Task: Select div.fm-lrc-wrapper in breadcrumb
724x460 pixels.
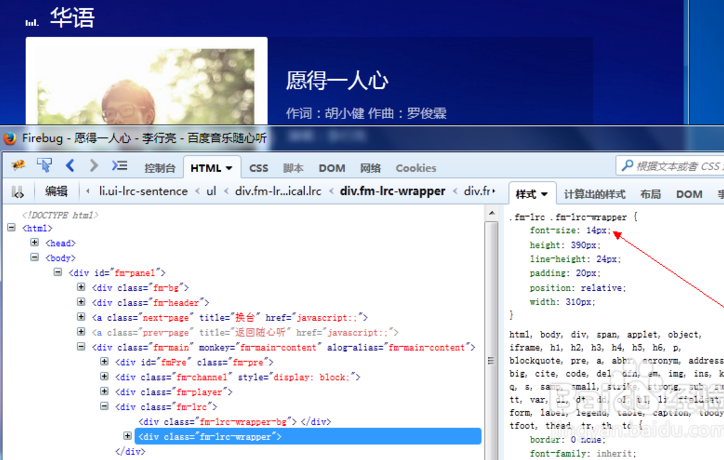Action: pyautogui.click(x=392, y=191)
